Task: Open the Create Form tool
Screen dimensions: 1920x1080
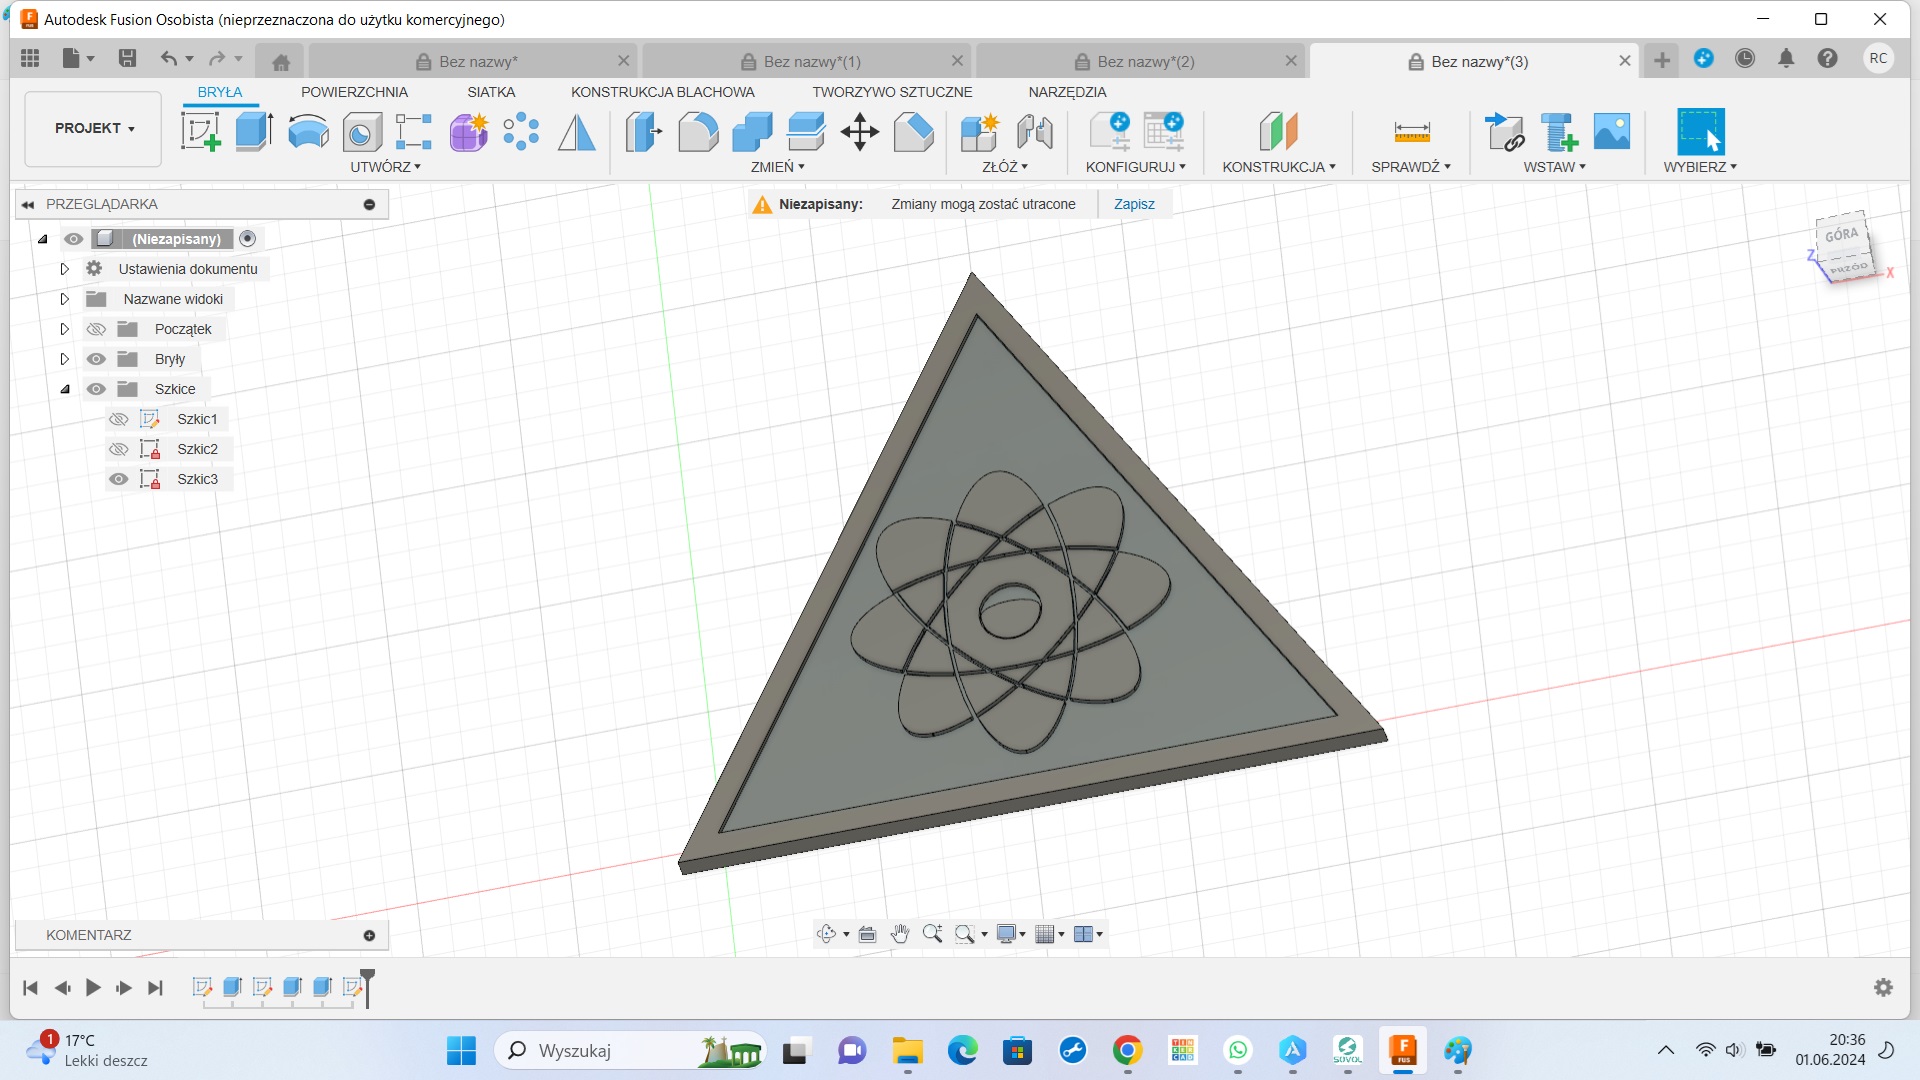Action: tap(468, 131)
